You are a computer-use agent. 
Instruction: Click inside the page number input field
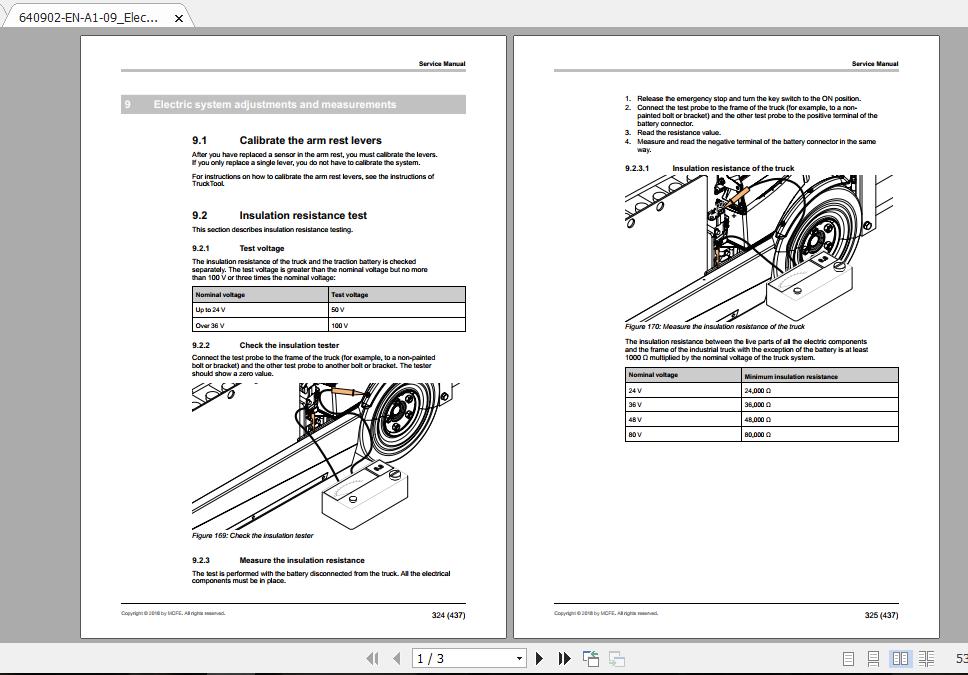450,658
